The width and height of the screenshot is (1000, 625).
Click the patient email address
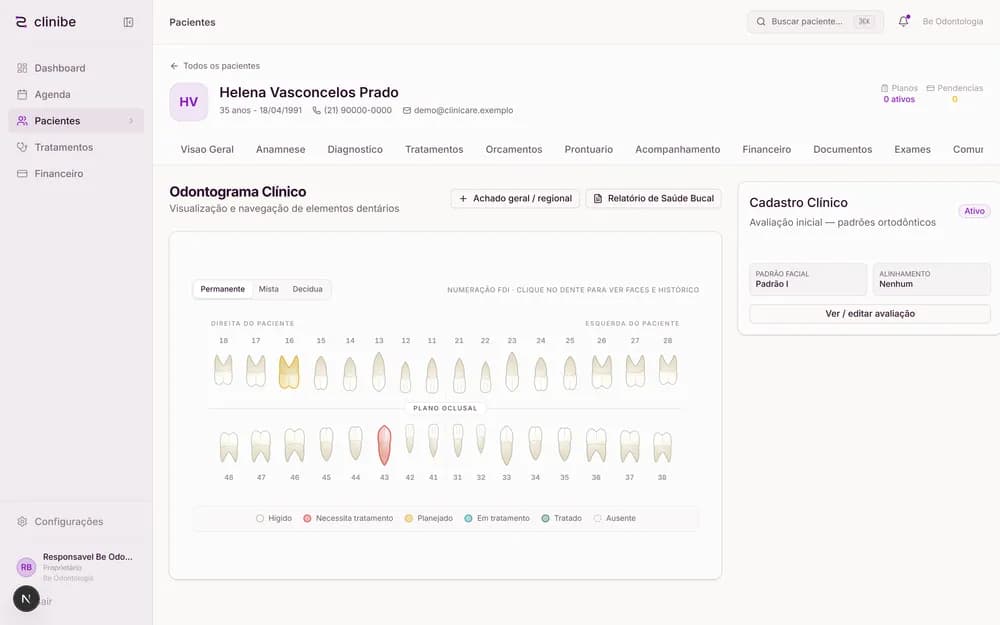coord(458,110)
